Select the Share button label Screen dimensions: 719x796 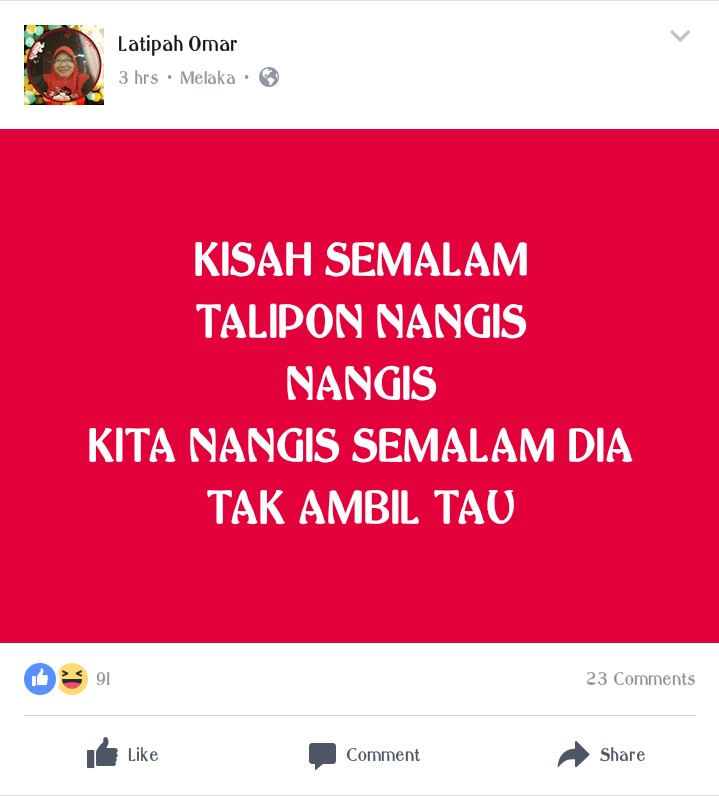coord(622,755)
